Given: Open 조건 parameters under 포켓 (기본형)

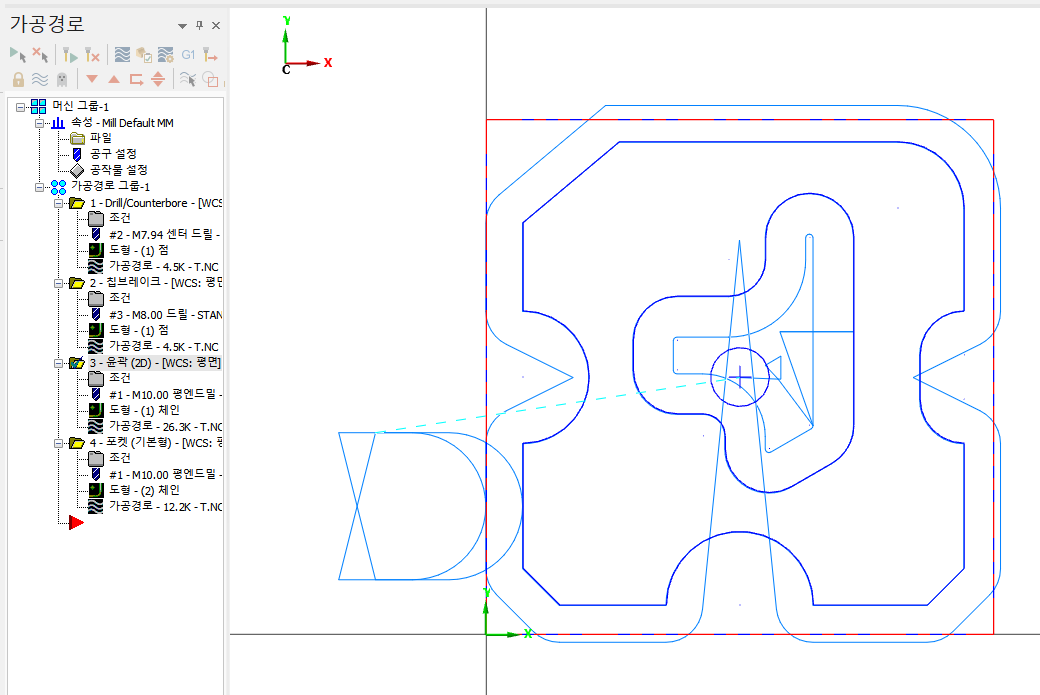Looking at the screenshot, I should click(120, 458).
